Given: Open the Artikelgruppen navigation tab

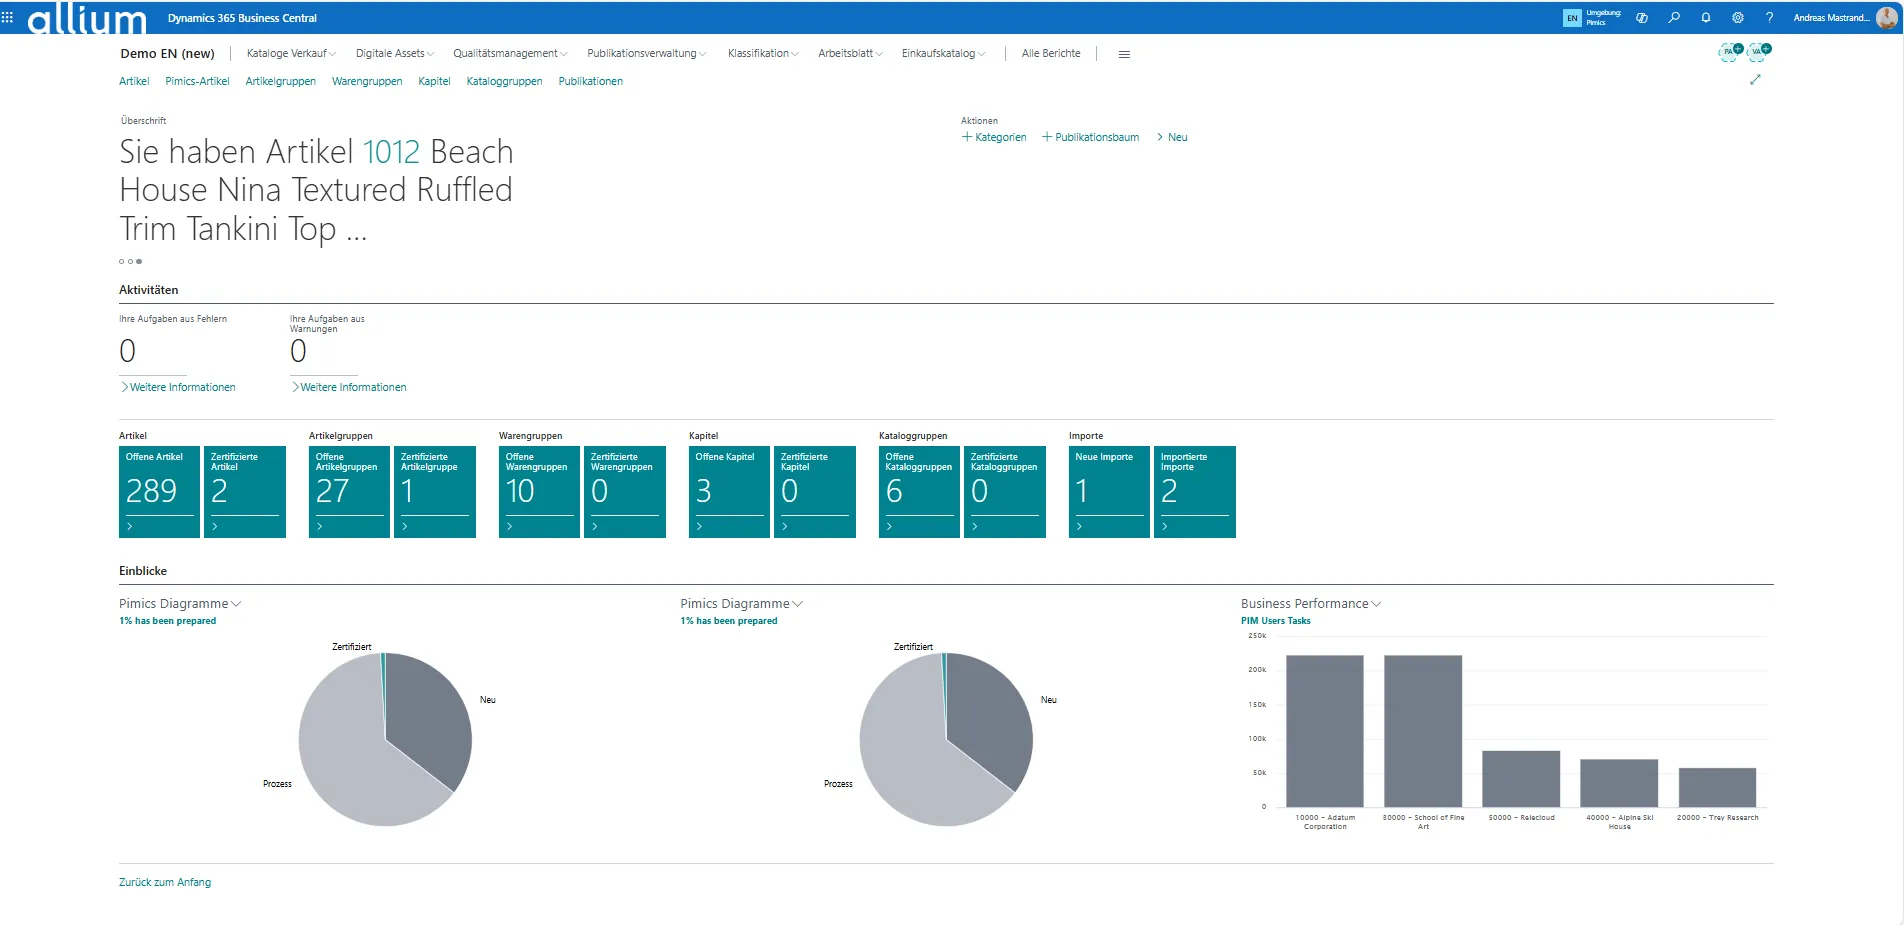Looking at the screenshot, I should click(280, 82).
